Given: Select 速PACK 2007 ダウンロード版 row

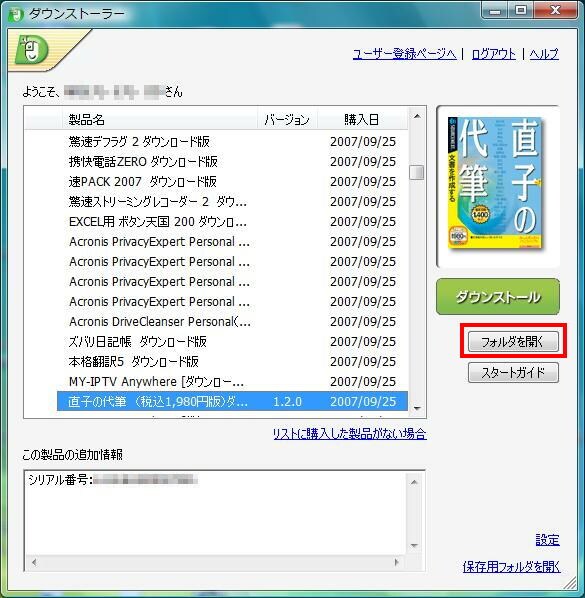Looking at the screenshot, I should [232, 182].
